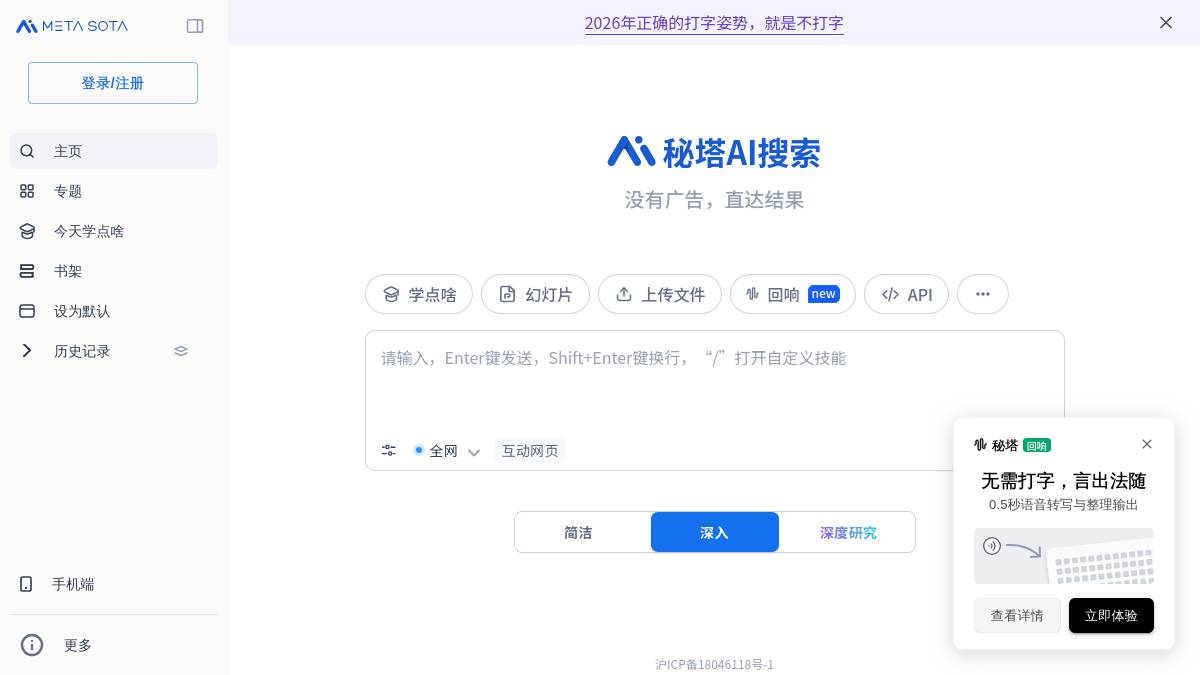The image size is (1200, 675).
Task: Select the 深入 mode tab
Action: pos(715,532)
